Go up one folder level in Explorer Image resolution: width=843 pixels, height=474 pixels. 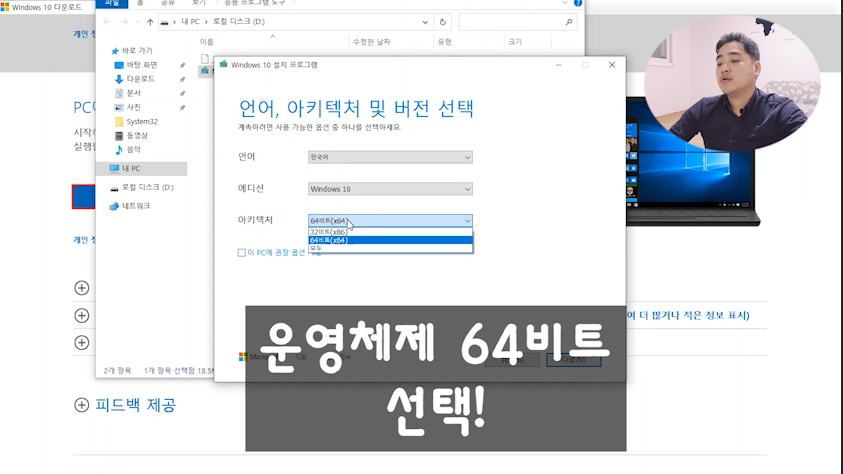pyautogui.click(x=150, y=22)
